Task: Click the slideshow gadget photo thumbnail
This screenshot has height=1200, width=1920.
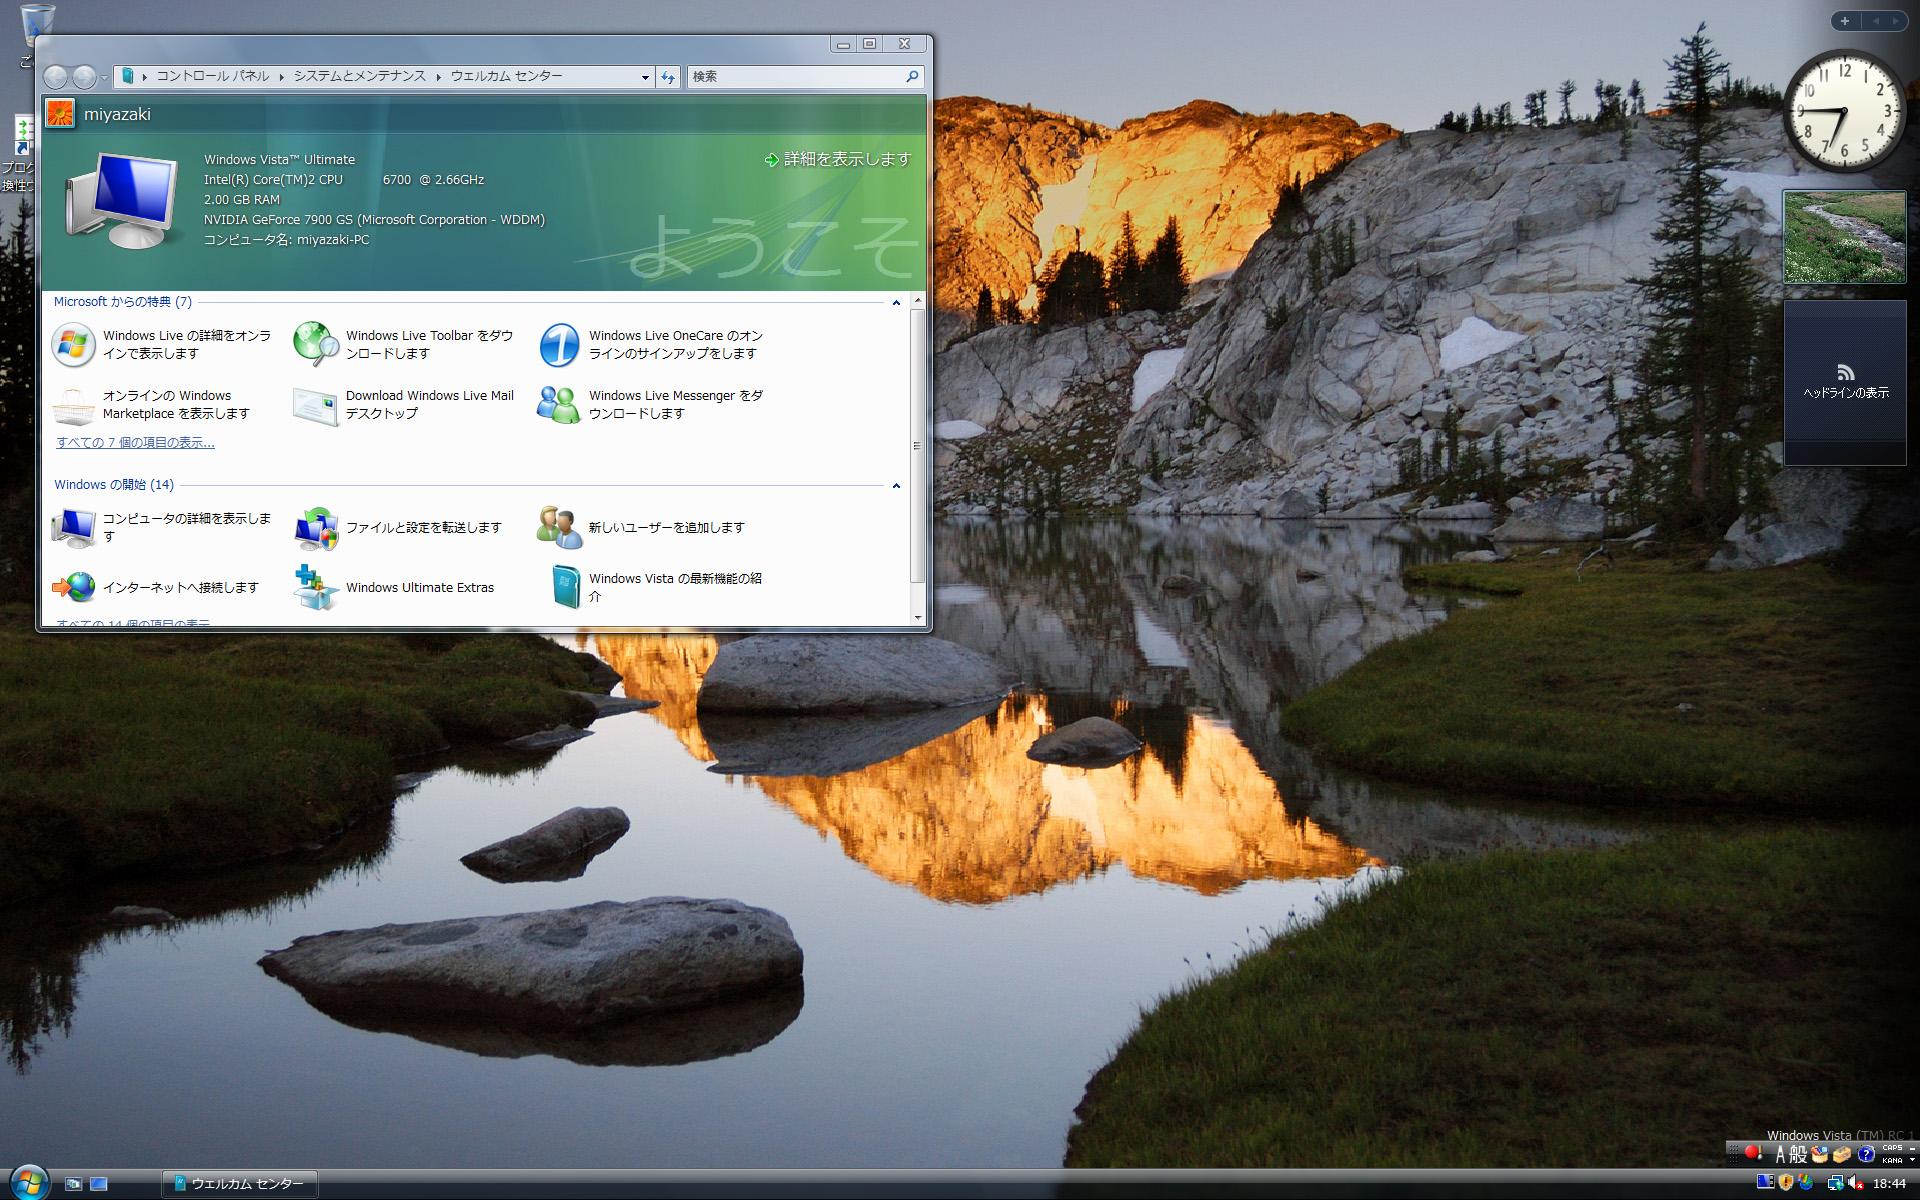Action: click(1844, 237)
